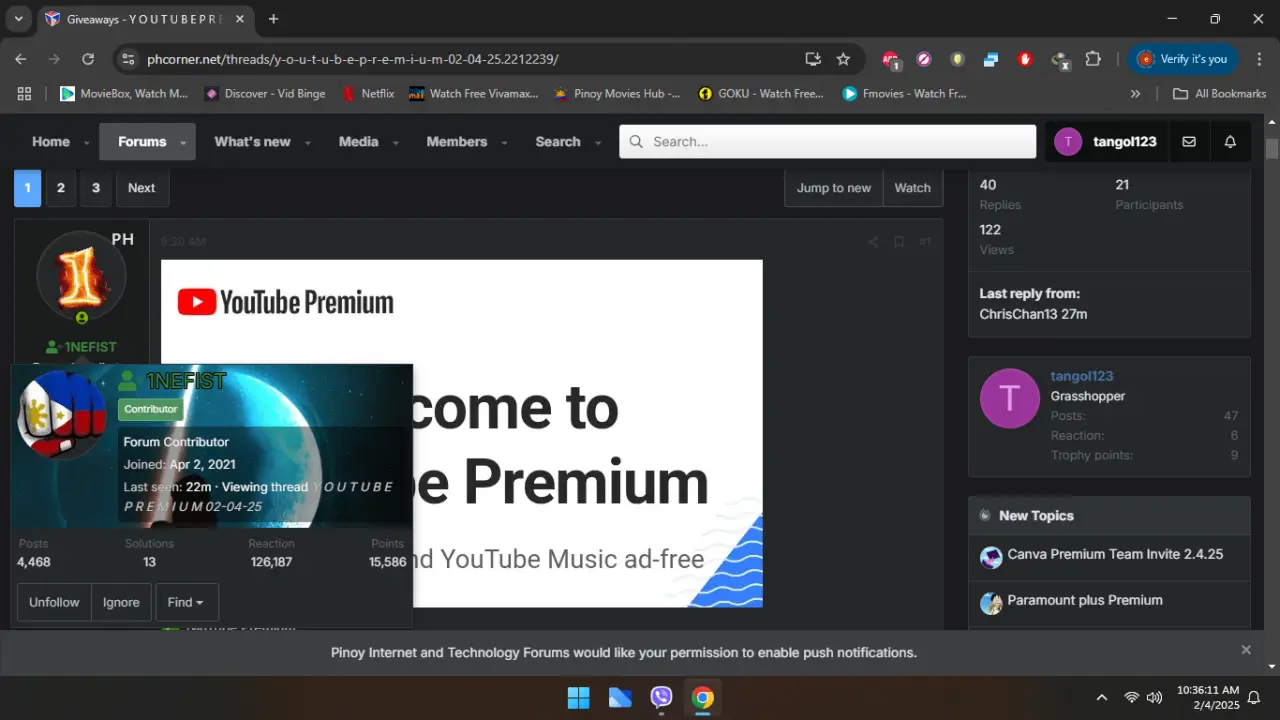Open Paramount plus Premium topic
This screenshot has height=720, width=1280.
tap(1085, 600)
